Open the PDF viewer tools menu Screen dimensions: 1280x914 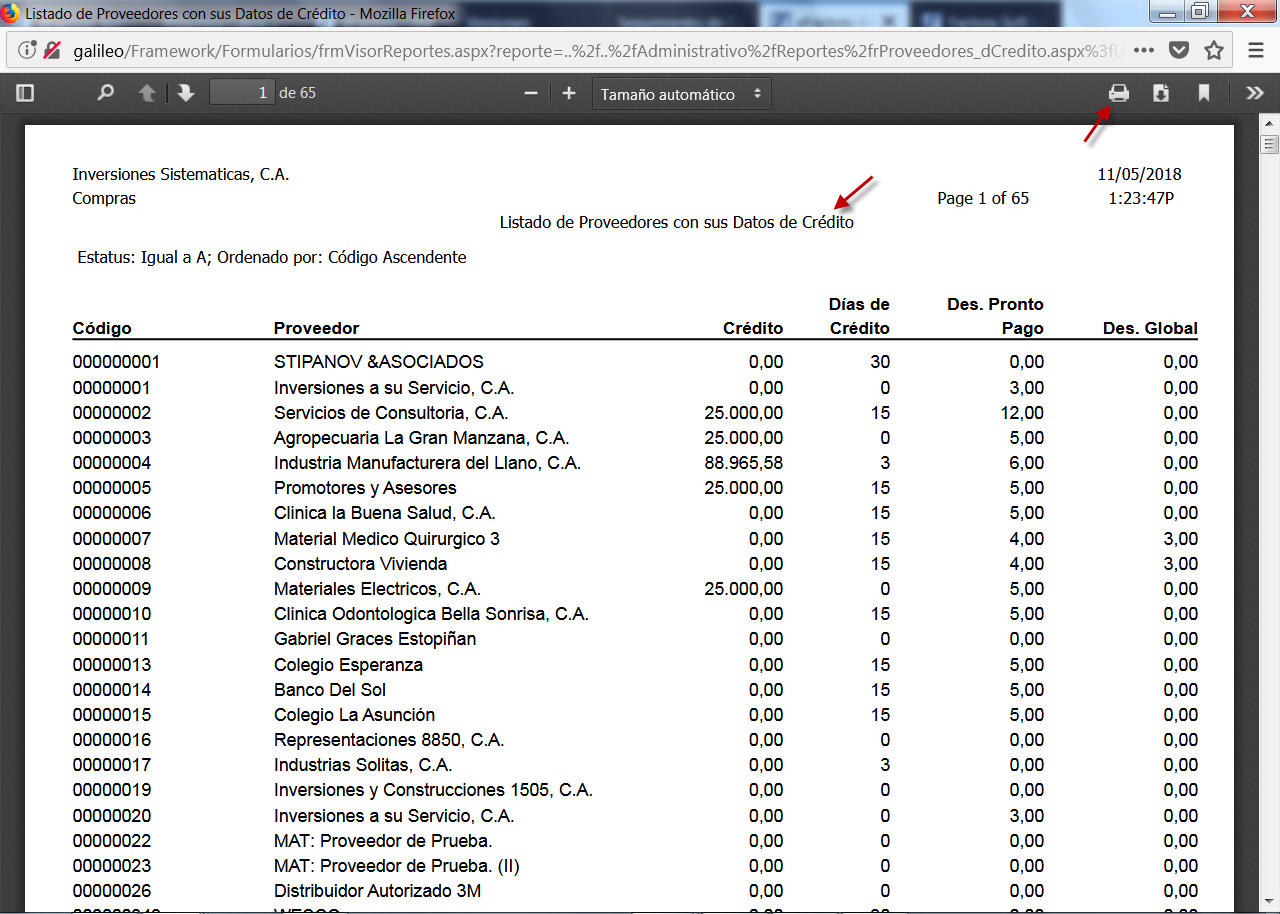point(1254,93)
